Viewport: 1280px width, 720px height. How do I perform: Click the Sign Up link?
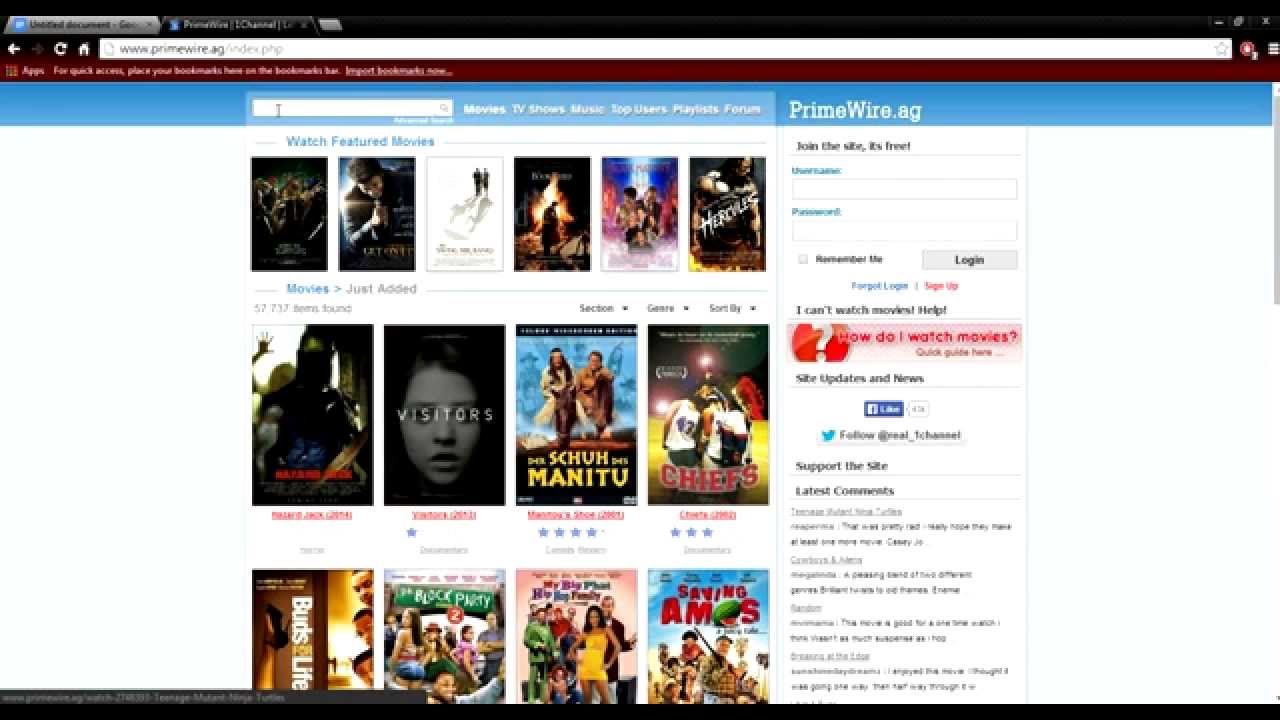941,286
